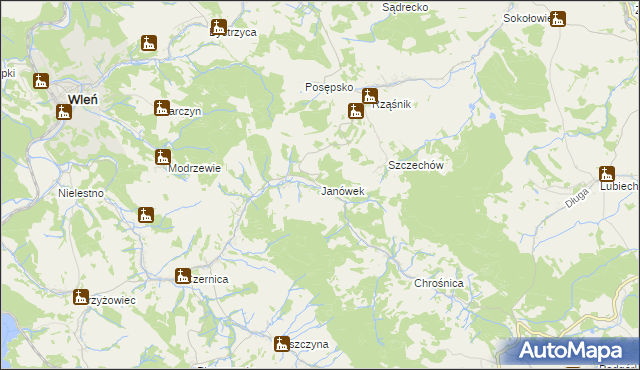Select the Sokołowiec label
The image size is (640, 370).
(x=527, y=18)
